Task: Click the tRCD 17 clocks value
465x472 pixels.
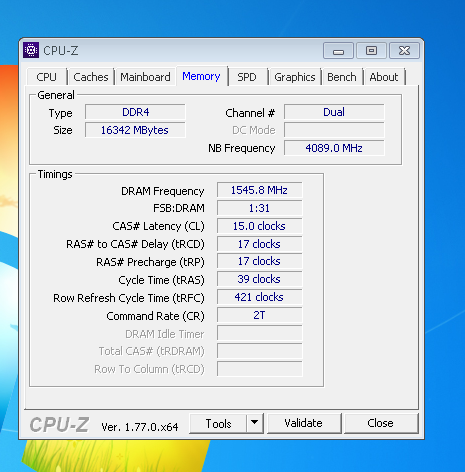Action: point(260,244)
